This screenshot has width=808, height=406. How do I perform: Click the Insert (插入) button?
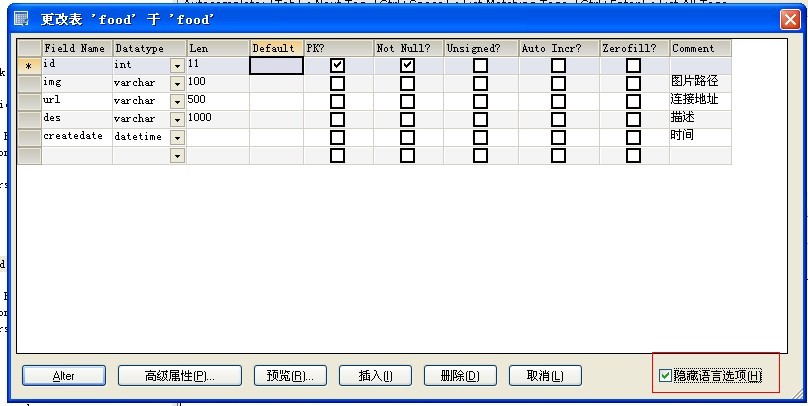tap(375, 376)
